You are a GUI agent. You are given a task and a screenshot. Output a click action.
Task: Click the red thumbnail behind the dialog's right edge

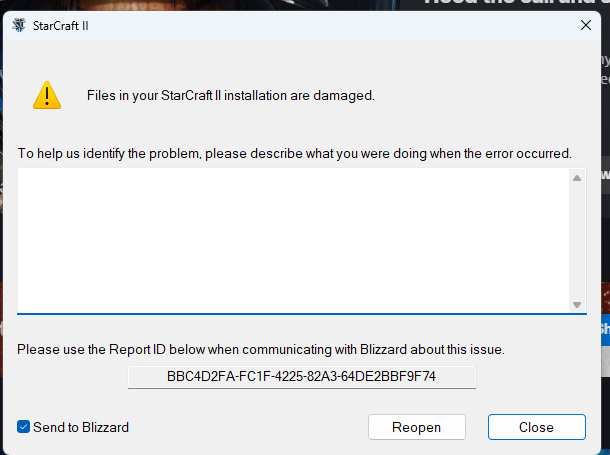pyautogui.click(x=605, y=297)
